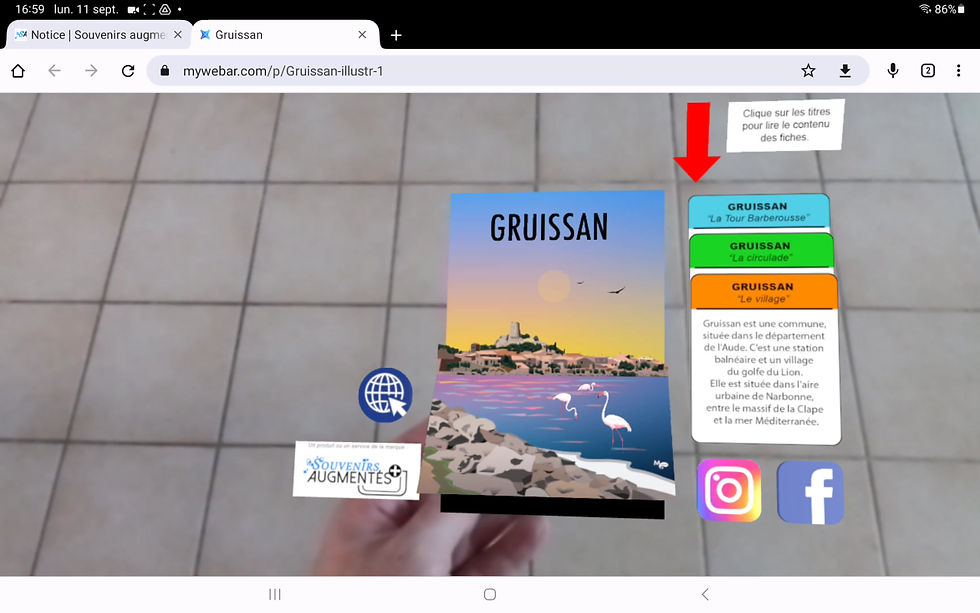The height and width of the screenshot is (613, 980).
Task: Open the browser three-dot menu
Action: pos(958,71)
